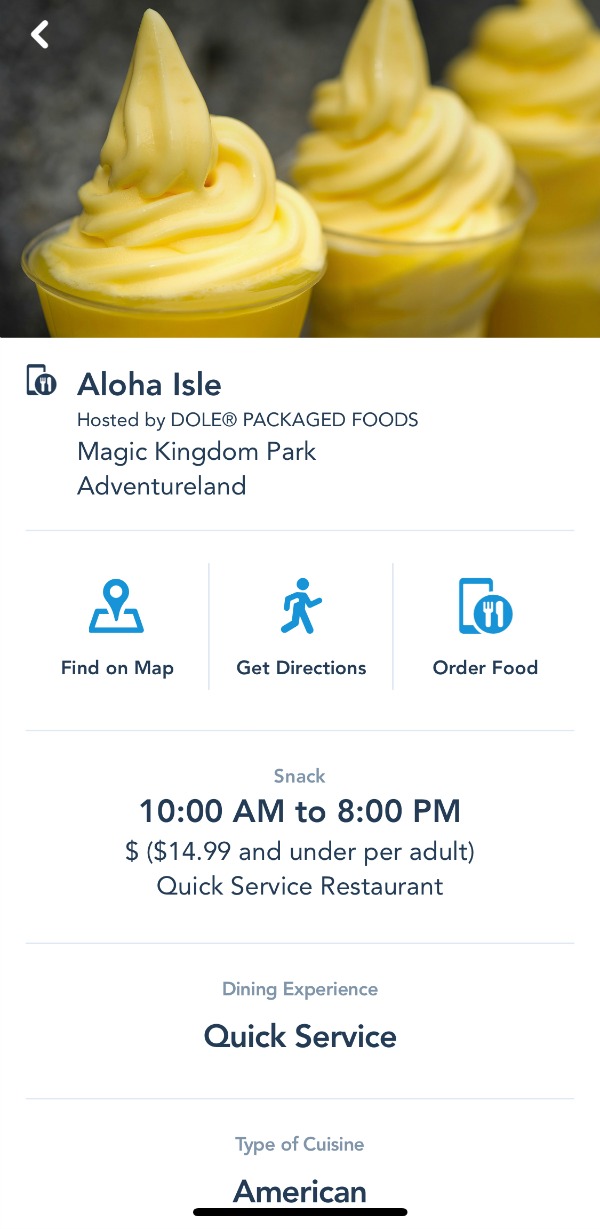Tap the mobile order icon beside Aloha Isle

[x=42, y=382]
